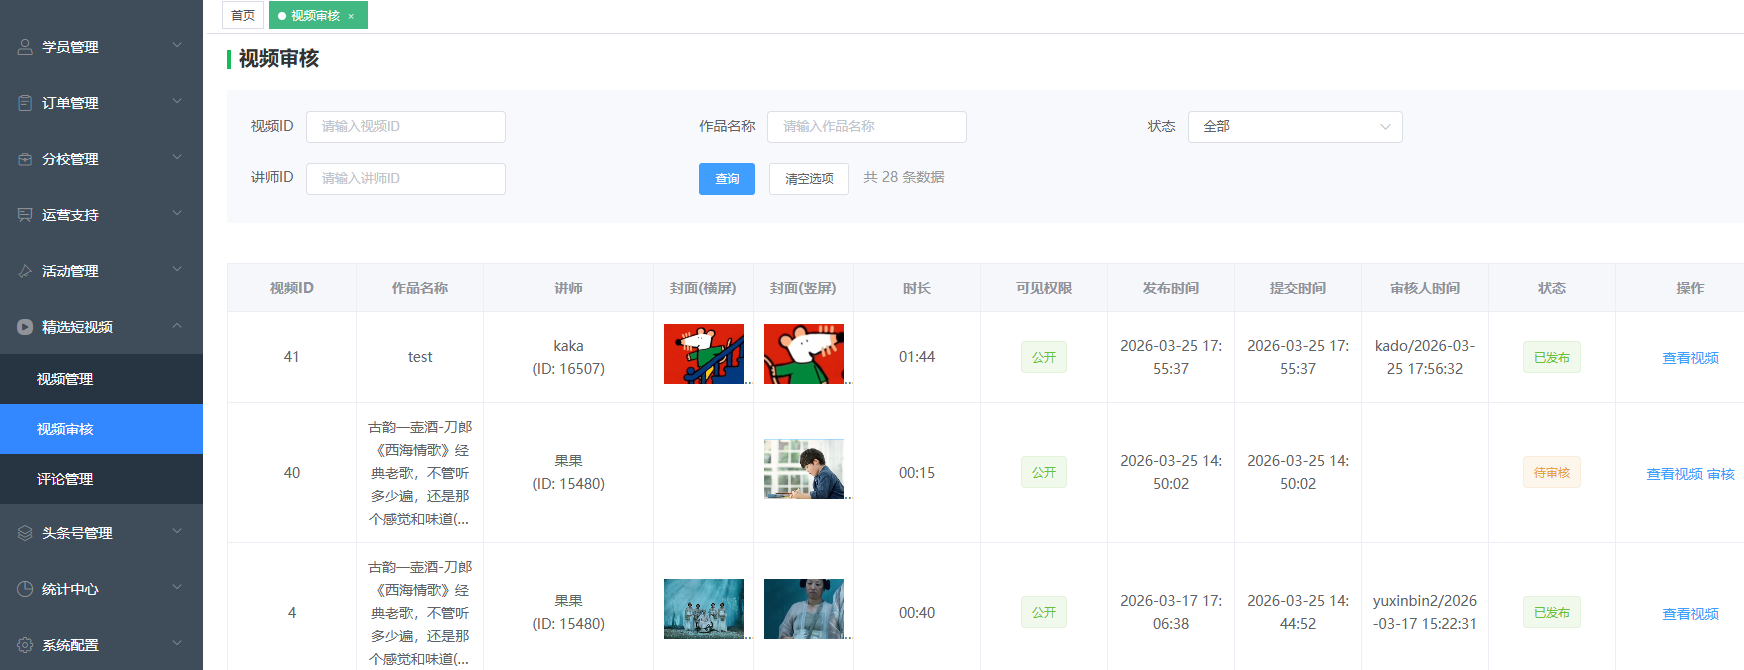Click the 分校管理 icon in sidebar
This screenshot has height=670, width=1744.
click(25, 159)
